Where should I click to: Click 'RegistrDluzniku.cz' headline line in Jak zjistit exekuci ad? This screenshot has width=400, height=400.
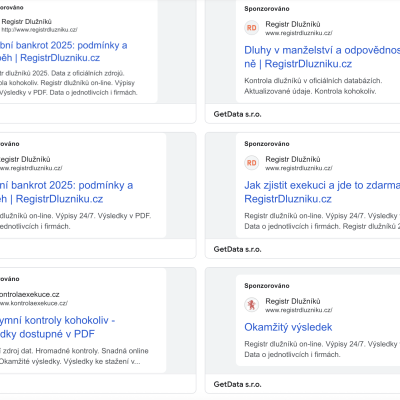(x=288, y=199)
